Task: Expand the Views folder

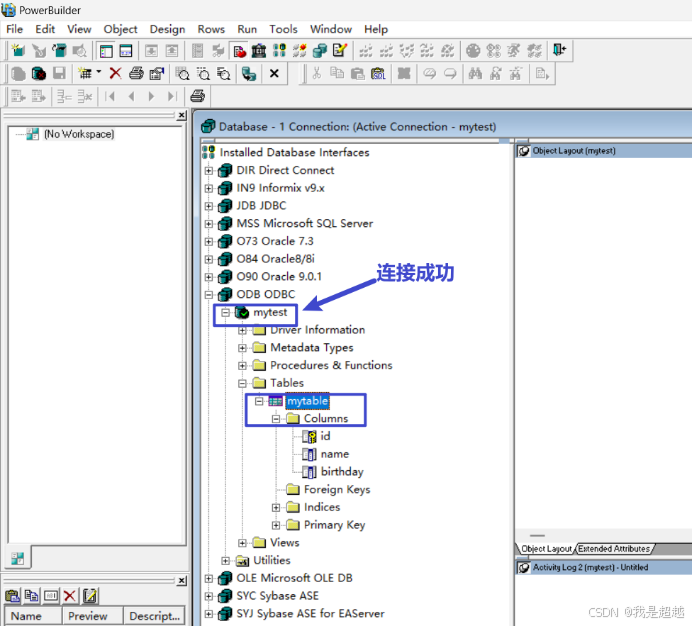Action: click(x=242, y=543)
